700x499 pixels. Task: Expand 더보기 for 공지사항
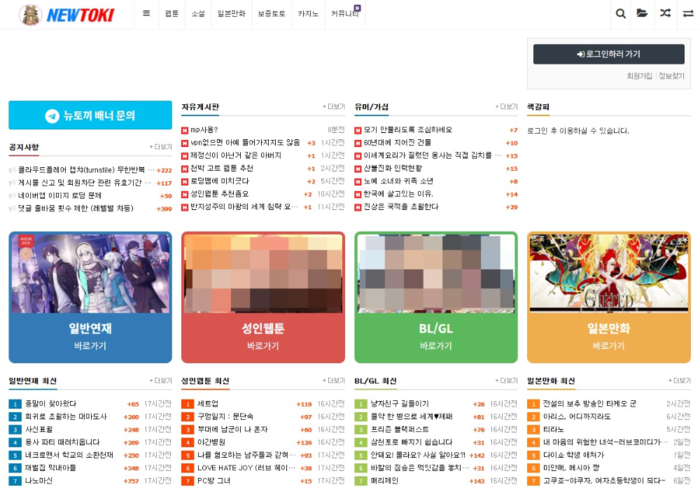coord(160,147)
